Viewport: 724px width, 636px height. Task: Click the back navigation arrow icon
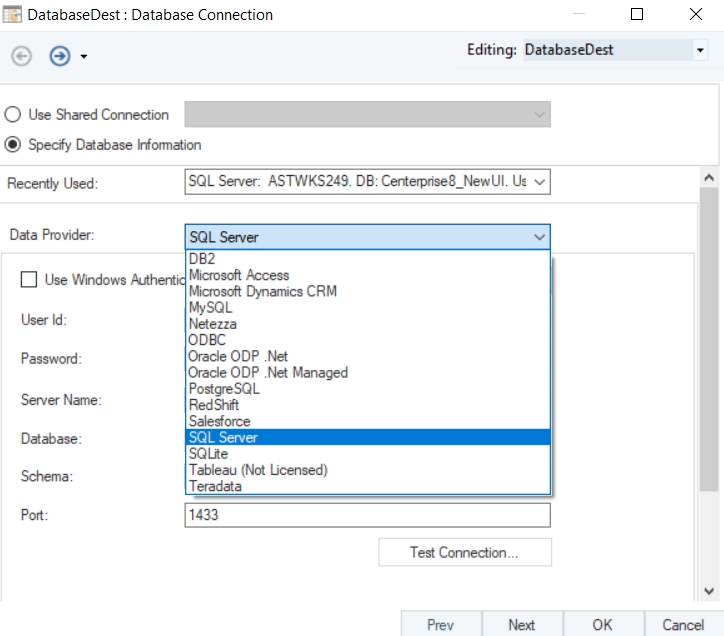pos(21,56)
